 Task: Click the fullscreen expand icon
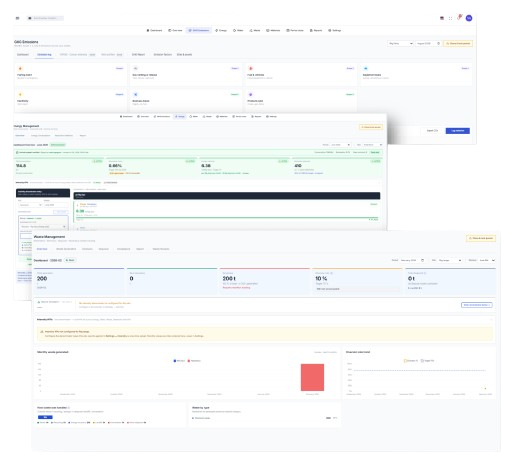(x=450, y=18)
